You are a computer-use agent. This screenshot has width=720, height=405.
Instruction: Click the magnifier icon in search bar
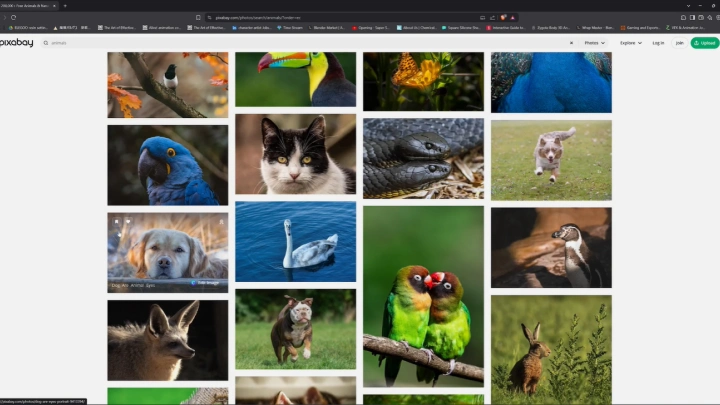(46, 43)
